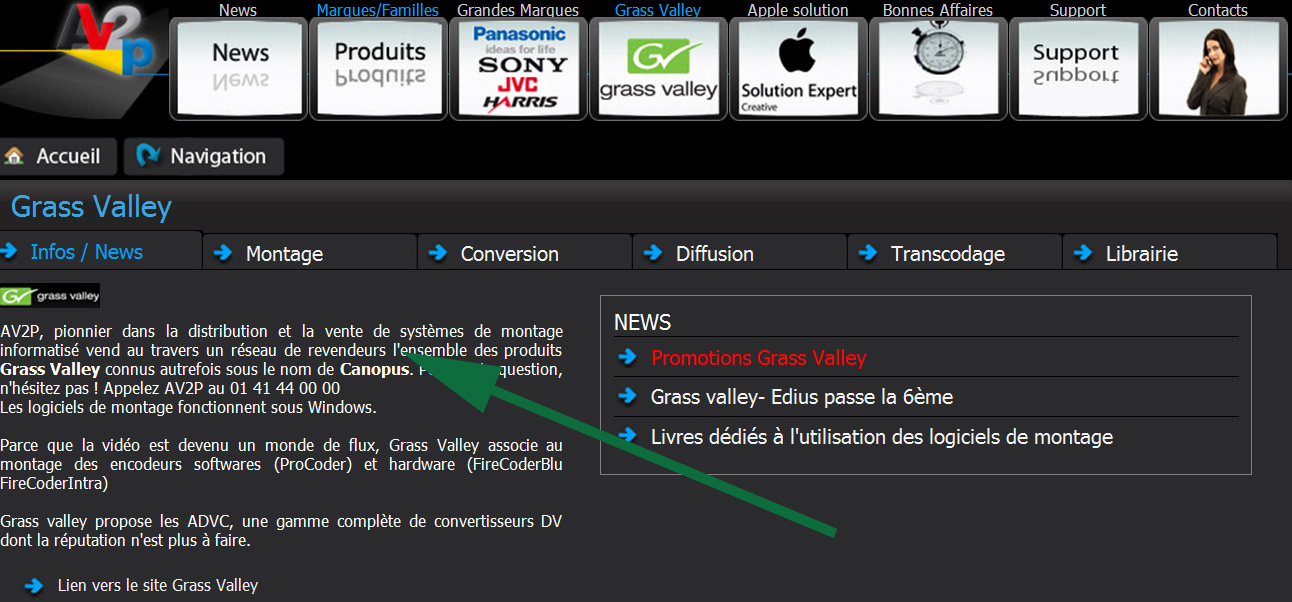Click the Contacts woman-on-phone image

tap(1218, 68)
